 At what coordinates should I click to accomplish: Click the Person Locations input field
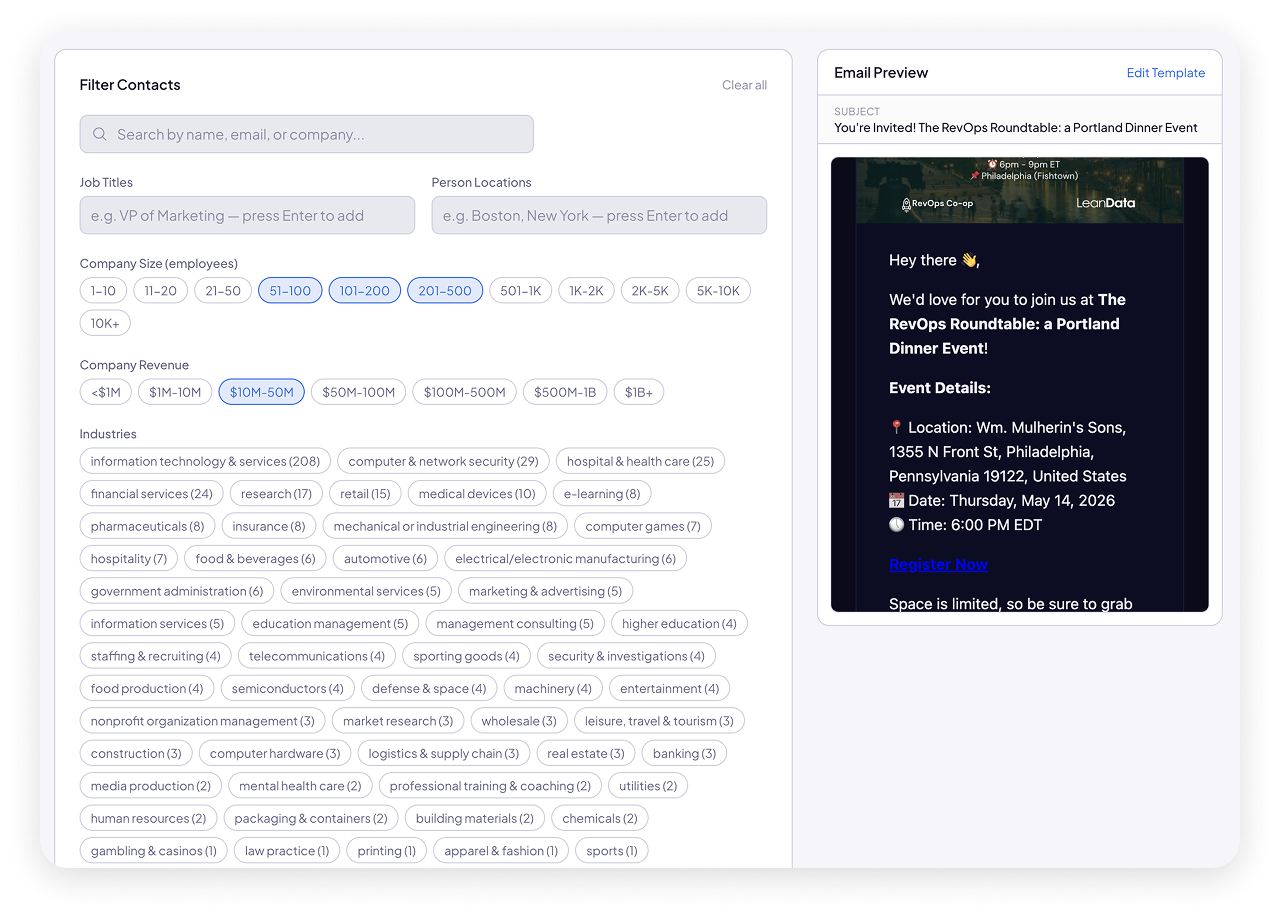pyautogui.click(x=599, y=215)
